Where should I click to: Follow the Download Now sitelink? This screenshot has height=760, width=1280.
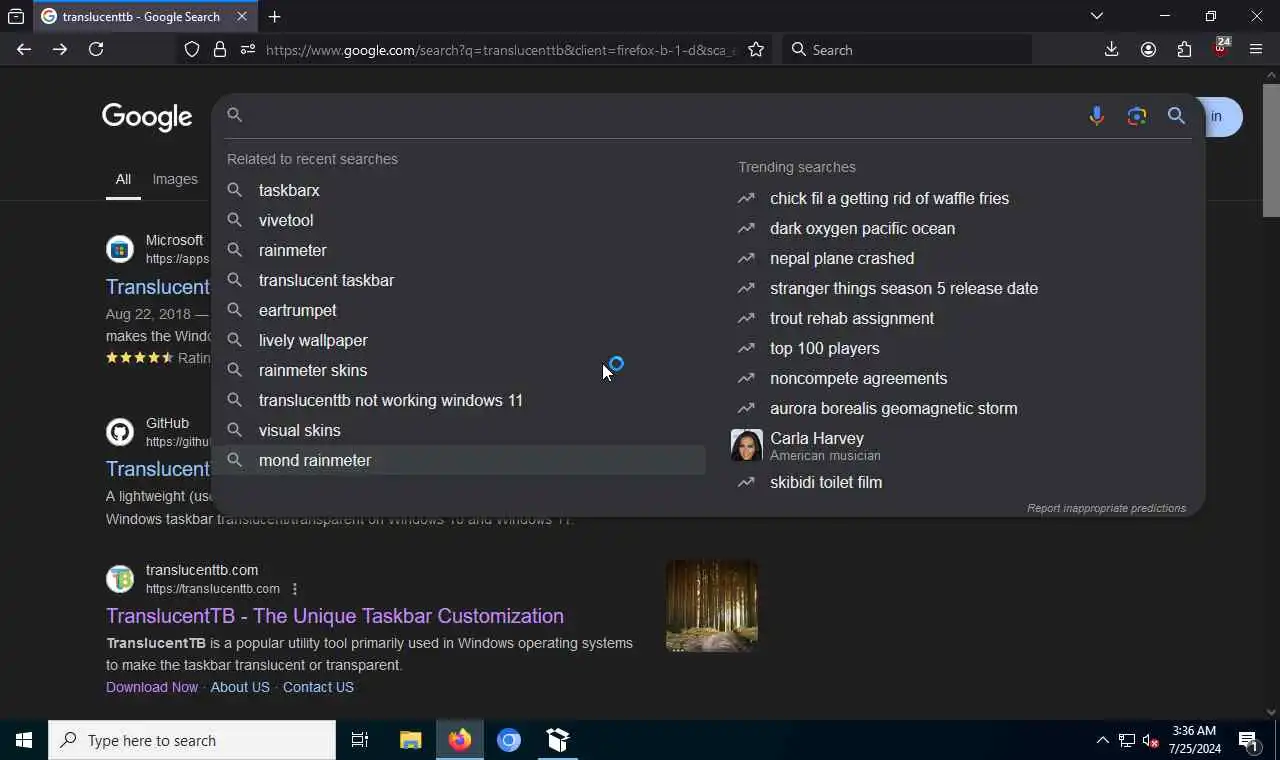[x=152, y=687]
